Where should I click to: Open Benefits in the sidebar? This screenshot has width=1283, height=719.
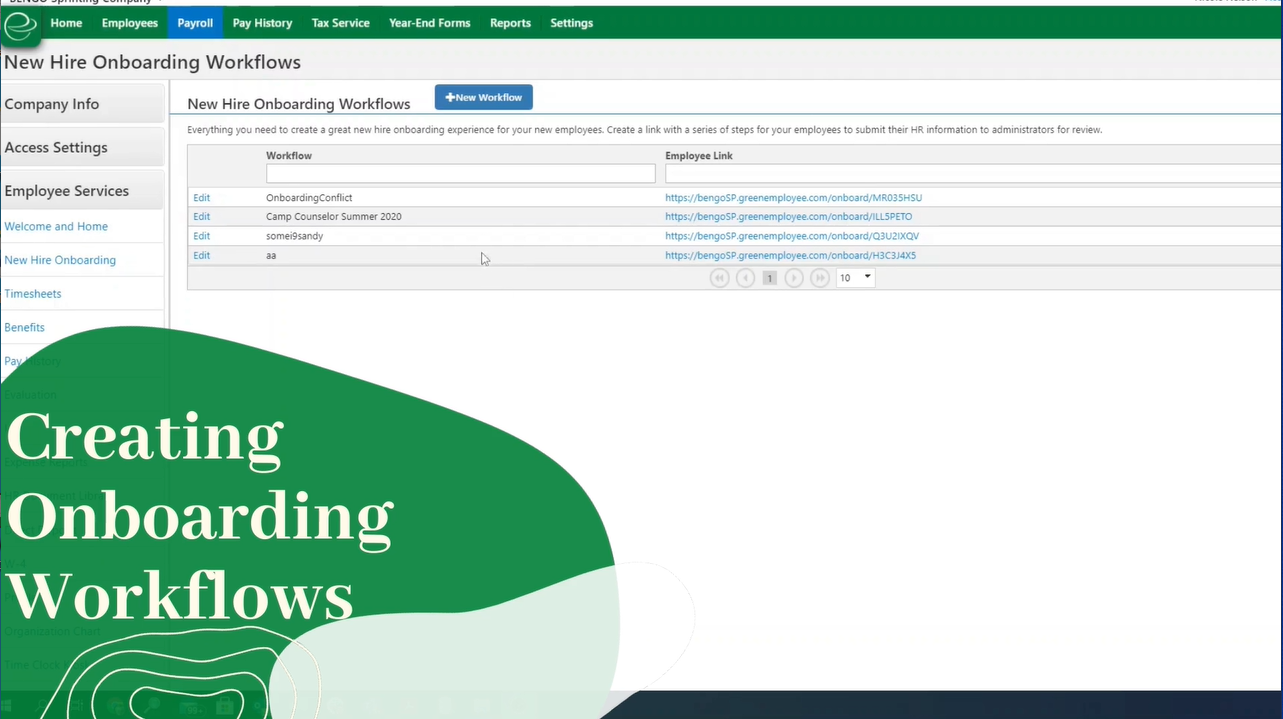(24, 327)
